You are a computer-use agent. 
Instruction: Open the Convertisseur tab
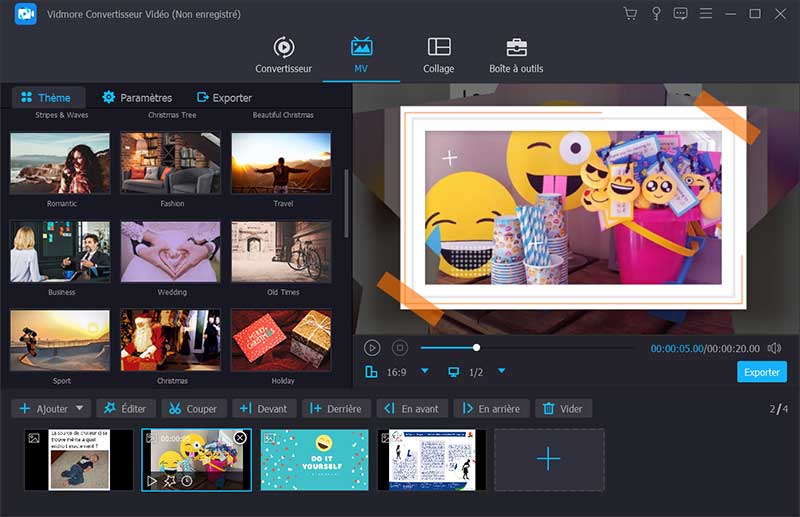pos(283,55)
